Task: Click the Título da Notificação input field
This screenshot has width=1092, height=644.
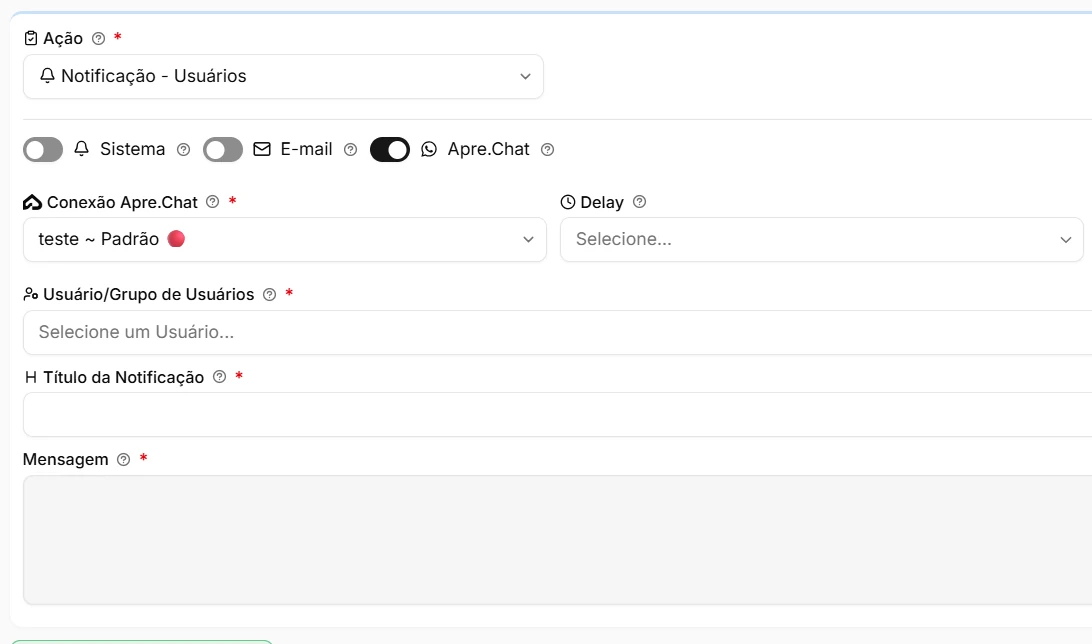Action: tap(557, 415)
